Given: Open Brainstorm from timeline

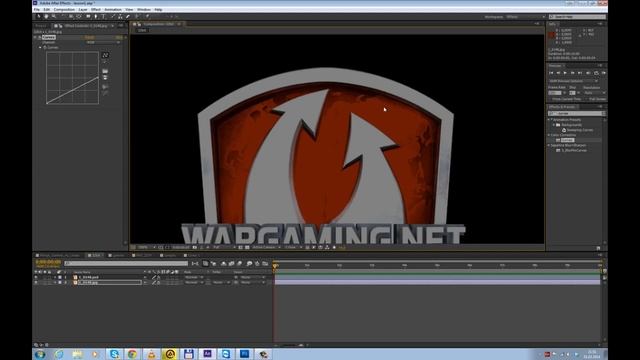Looking at the screenshot, I should [249, 264].
